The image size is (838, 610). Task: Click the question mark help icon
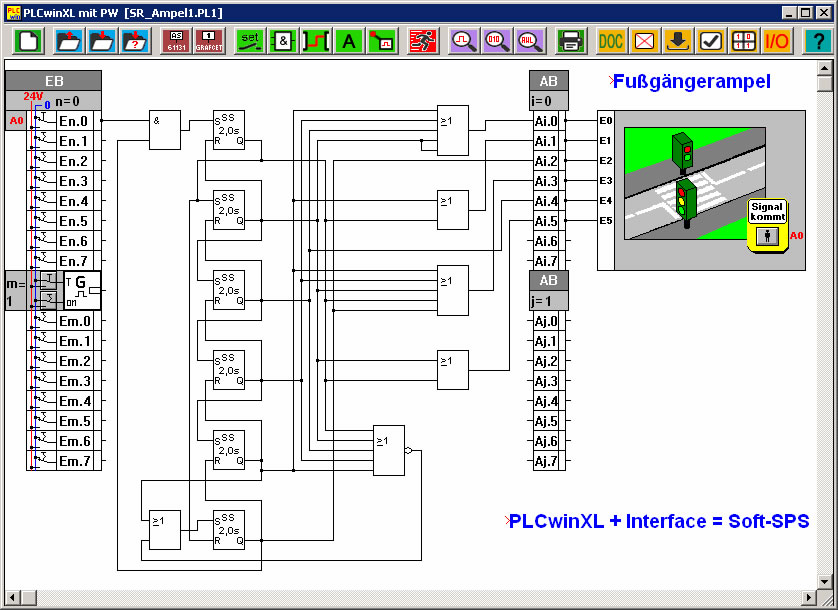point(816,41)
